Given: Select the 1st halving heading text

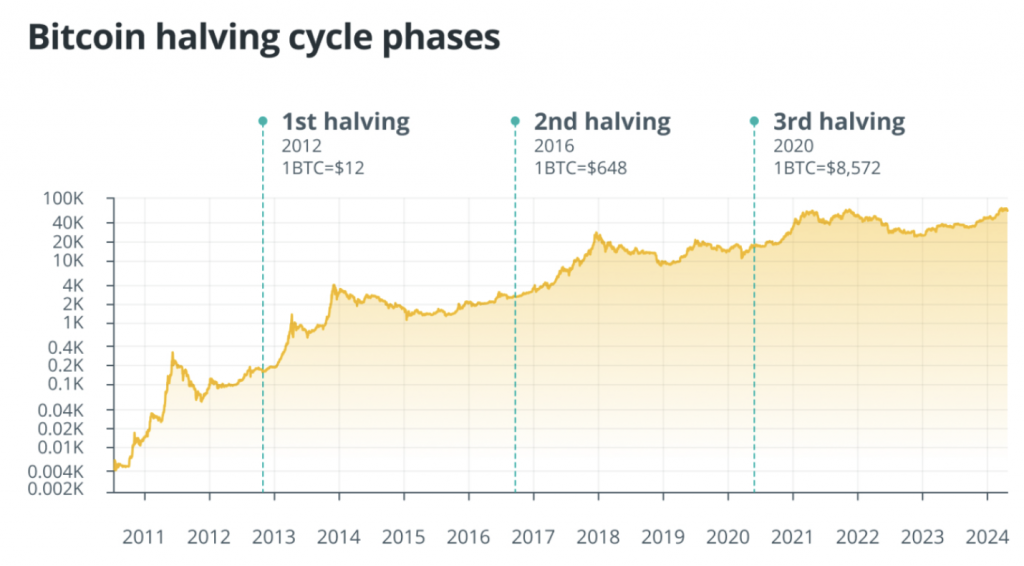Looking at the screenshot, I should (345, 122).
